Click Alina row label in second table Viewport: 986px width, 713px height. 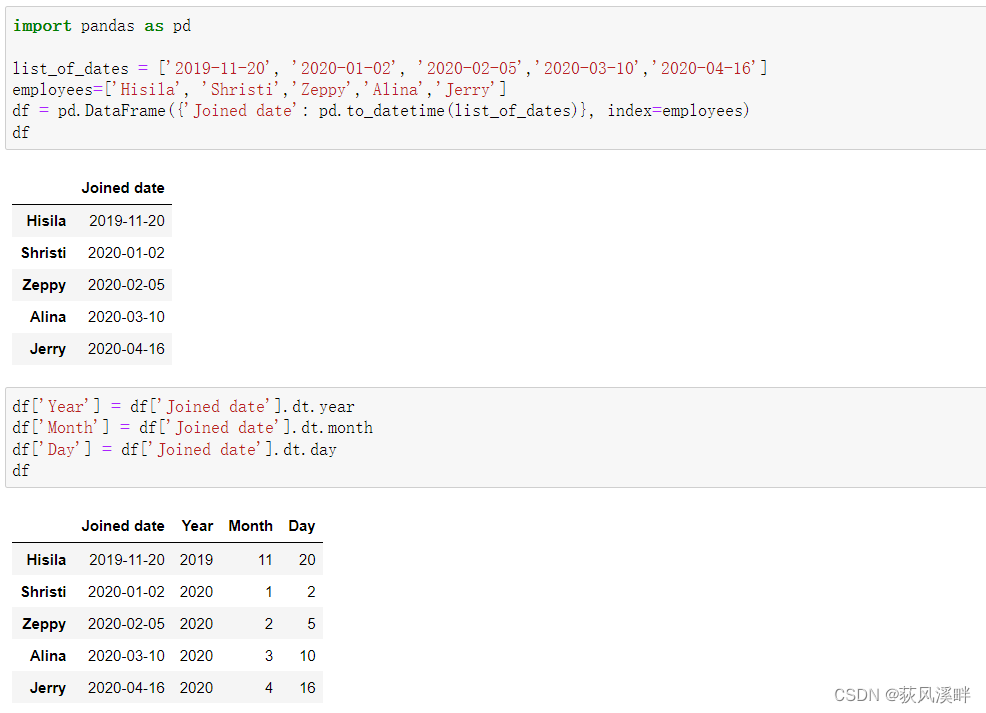point(48,656)
